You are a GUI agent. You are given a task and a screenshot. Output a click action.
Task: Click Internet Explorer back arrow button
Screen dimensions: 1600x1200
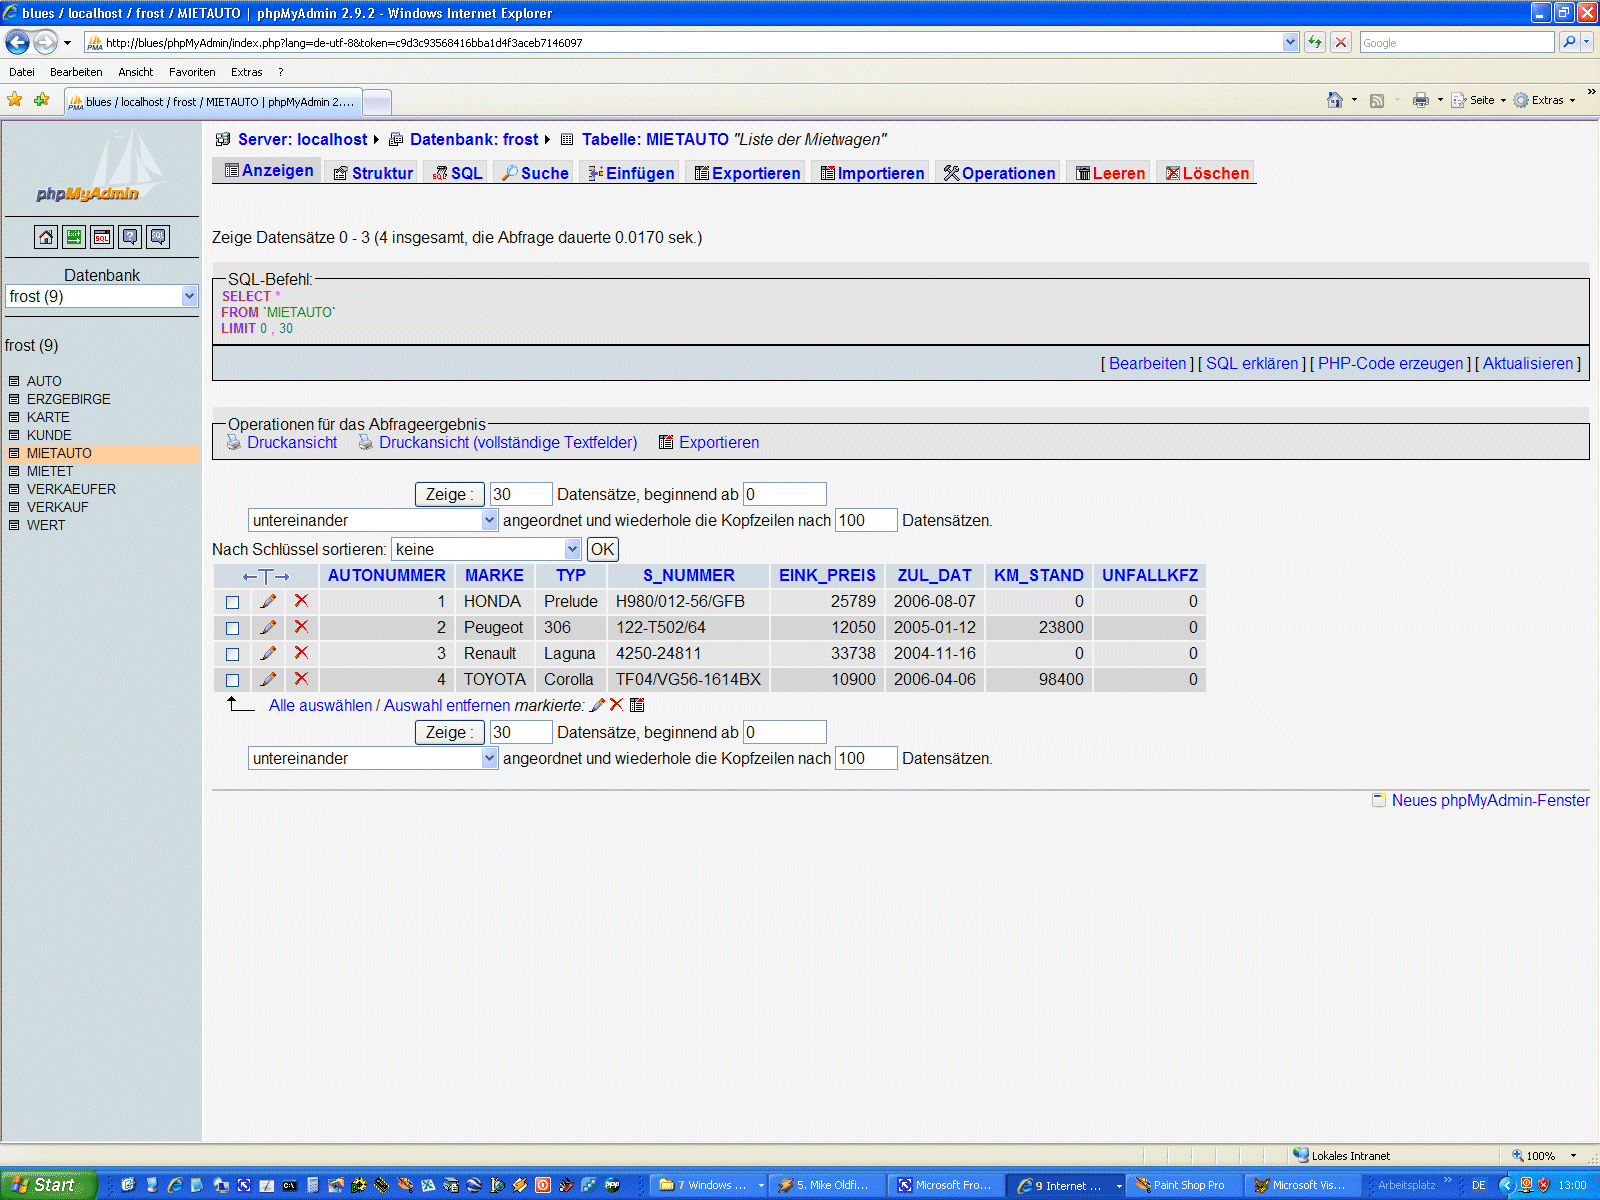coord(18,42)
